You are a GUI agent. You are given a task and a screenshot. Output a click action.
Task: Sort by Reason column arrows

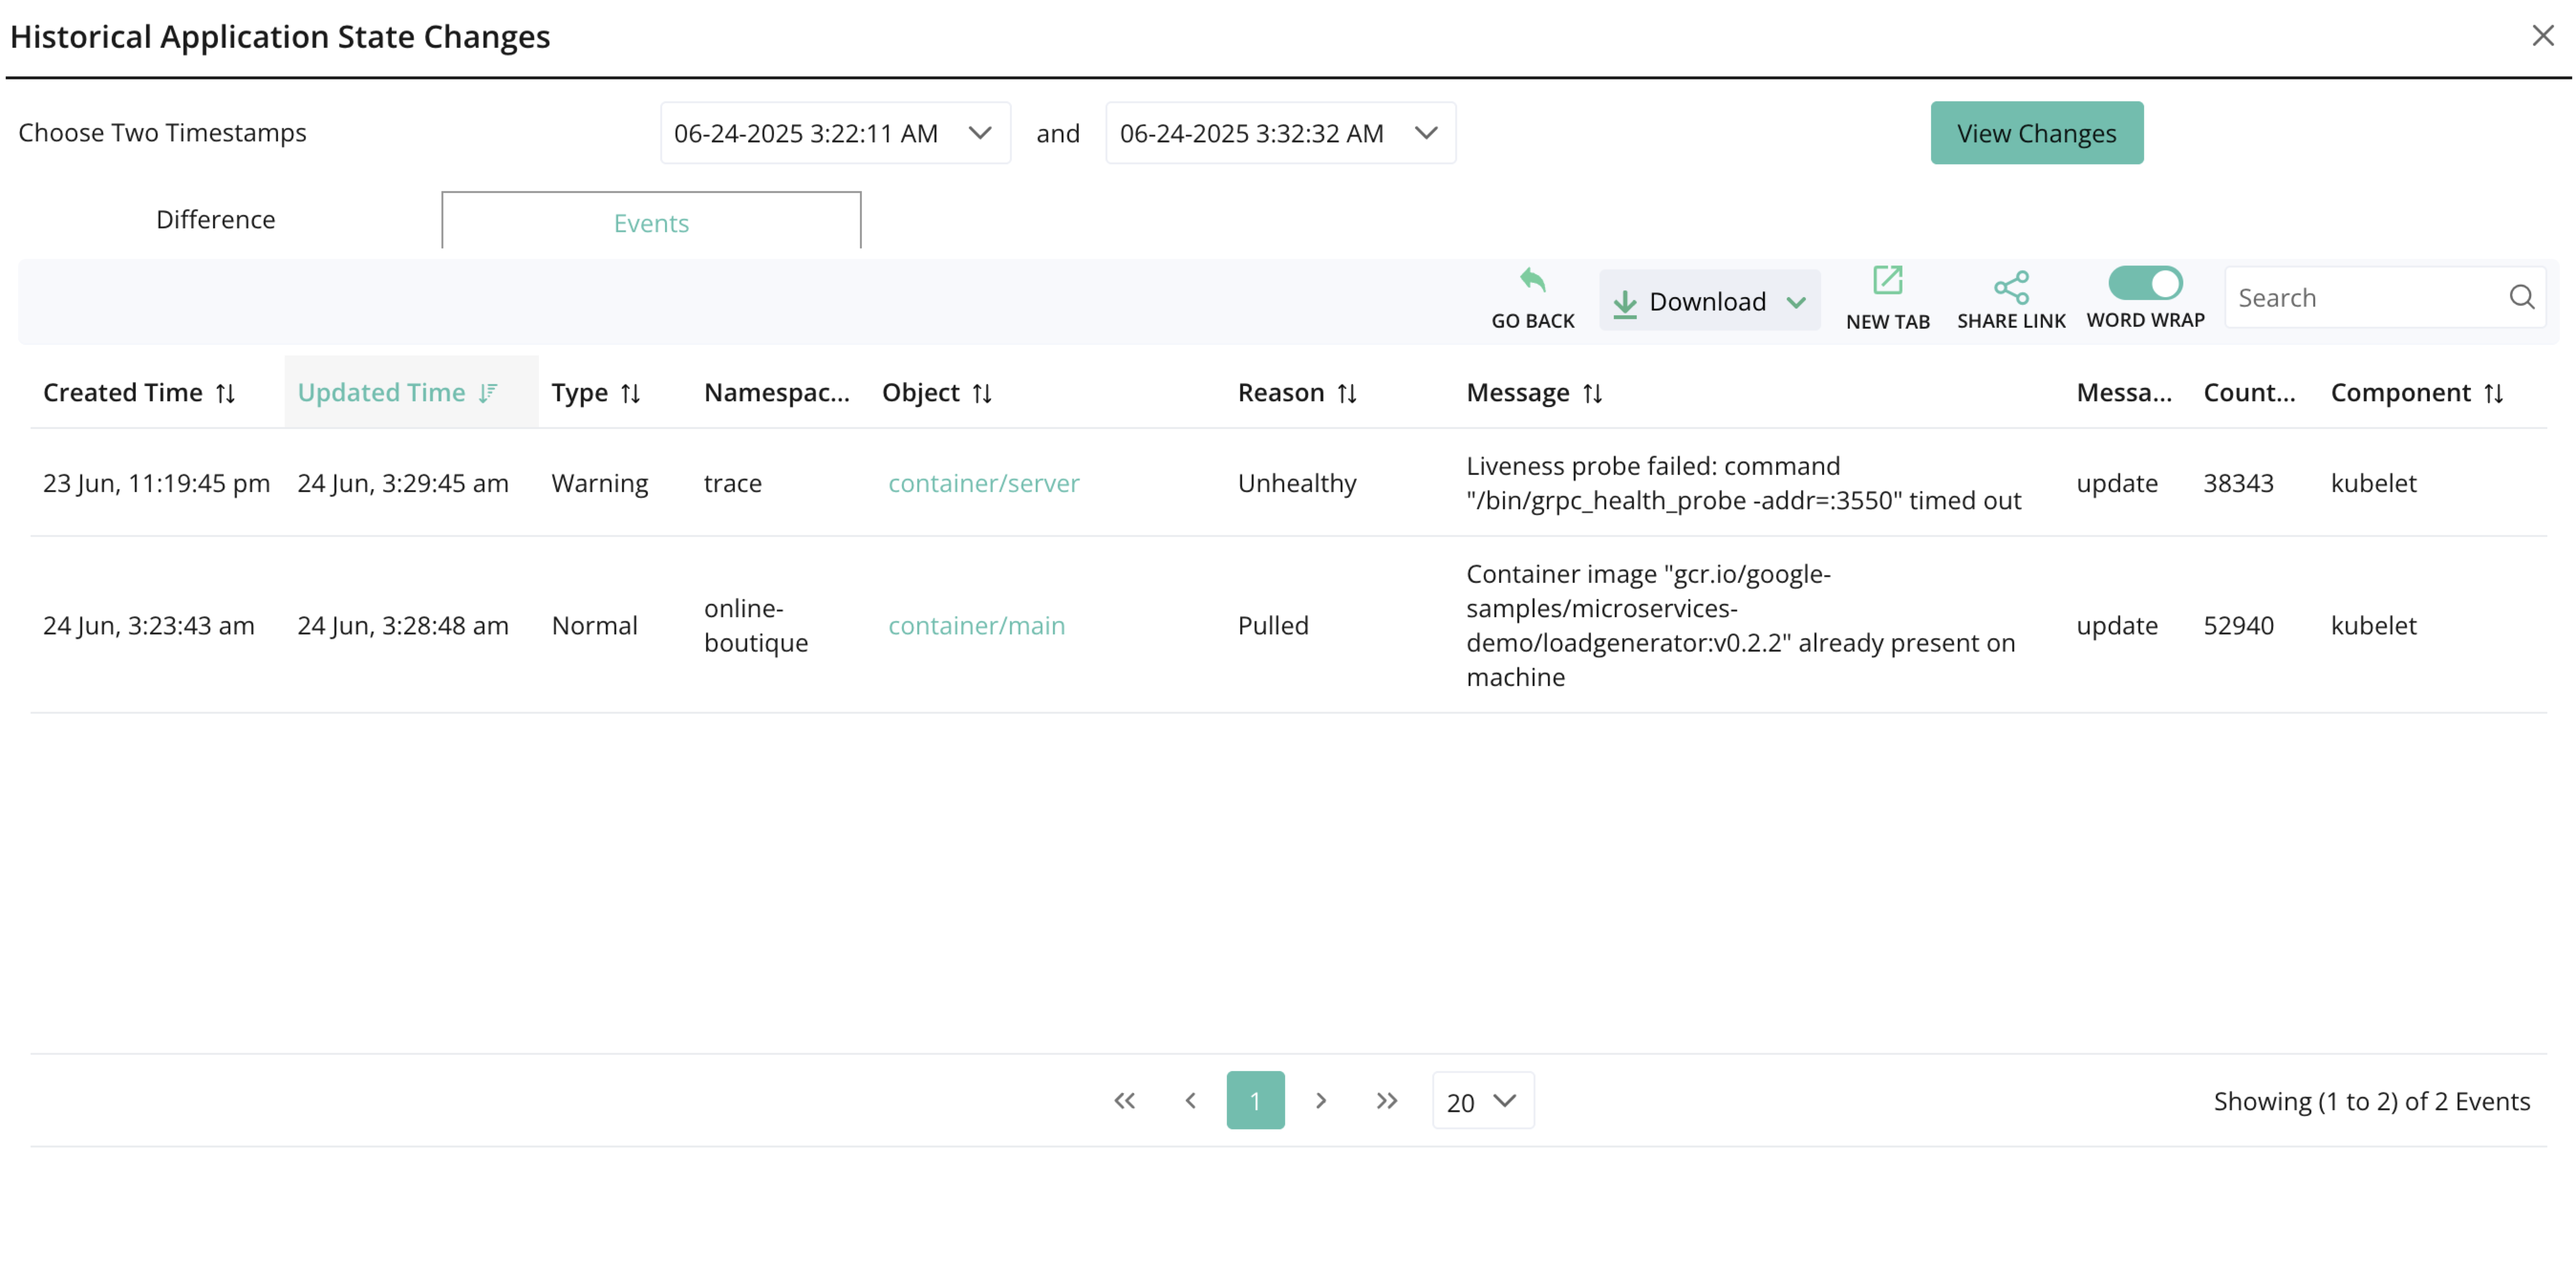tap(1347, 393)
